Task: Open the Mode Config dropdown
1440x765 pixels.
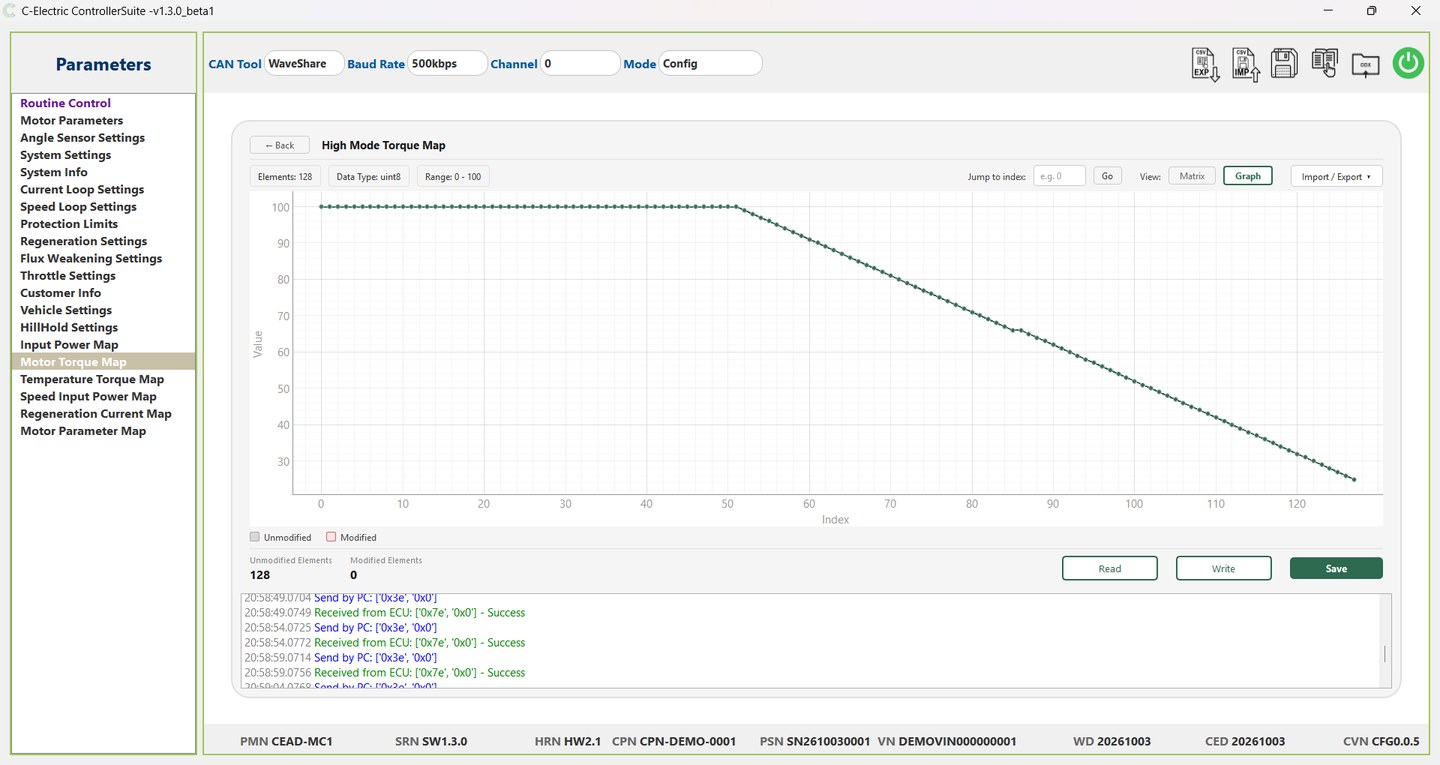Action: point(710,63)
